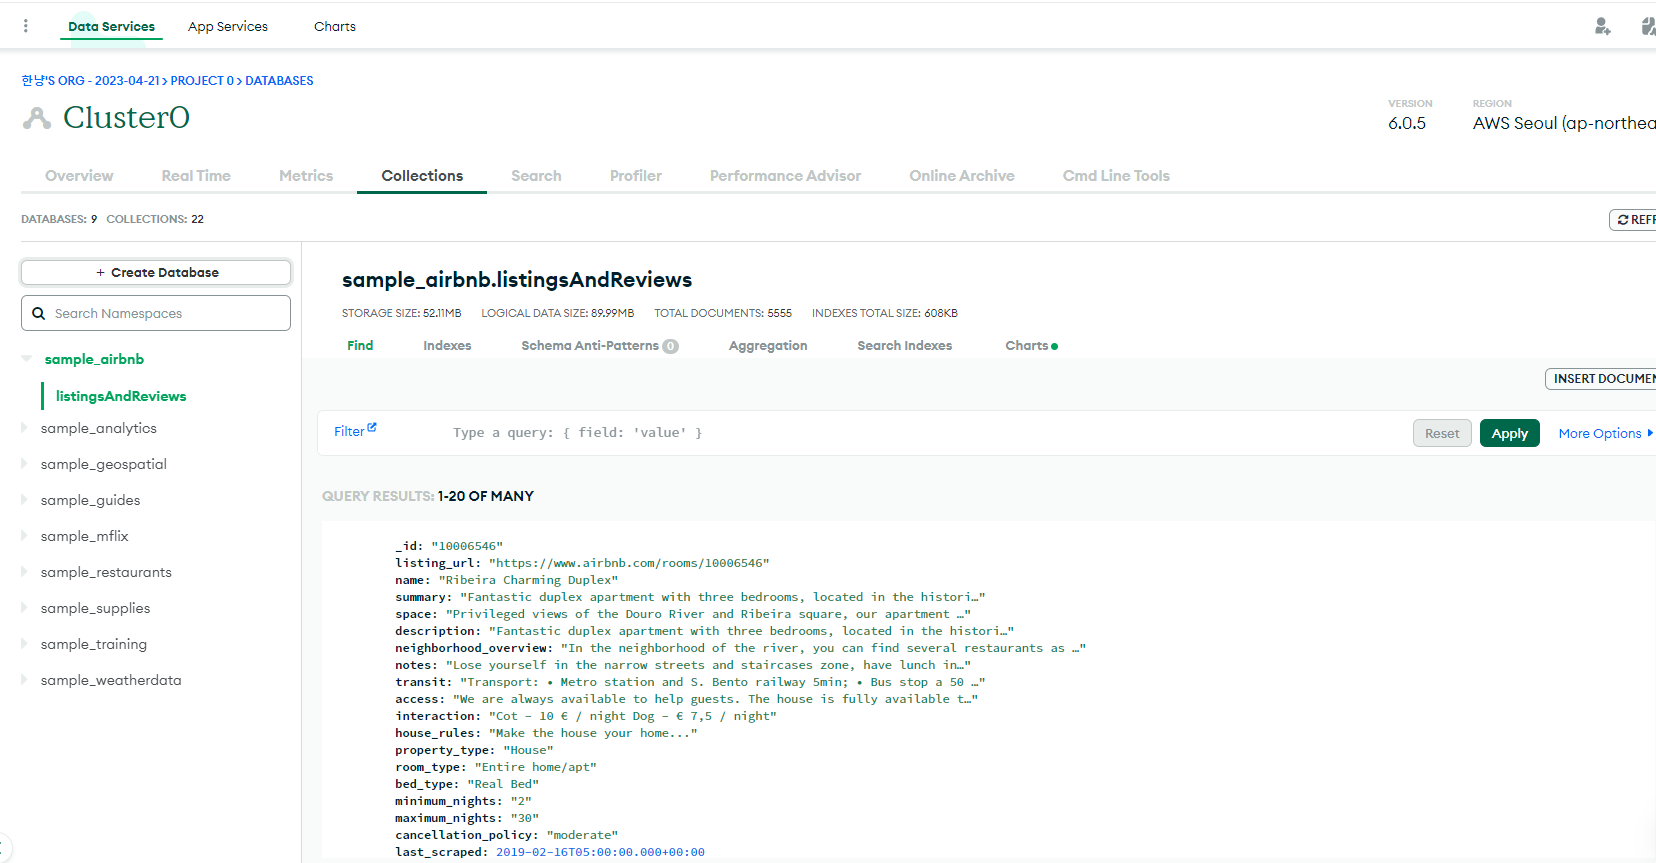This screenshot has width=1656, height=863.
Task: Expand the sample_weatherdata database
Action: tap(24, 680)
